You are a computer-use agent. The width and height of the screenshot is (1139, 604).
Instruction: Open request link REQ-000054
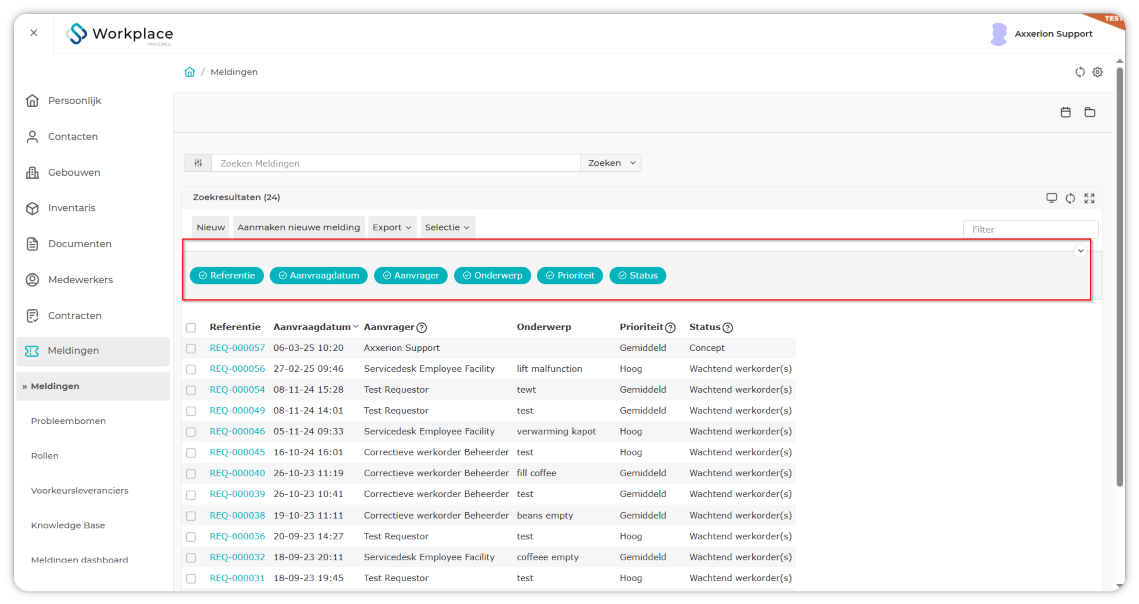coord(238,390)
